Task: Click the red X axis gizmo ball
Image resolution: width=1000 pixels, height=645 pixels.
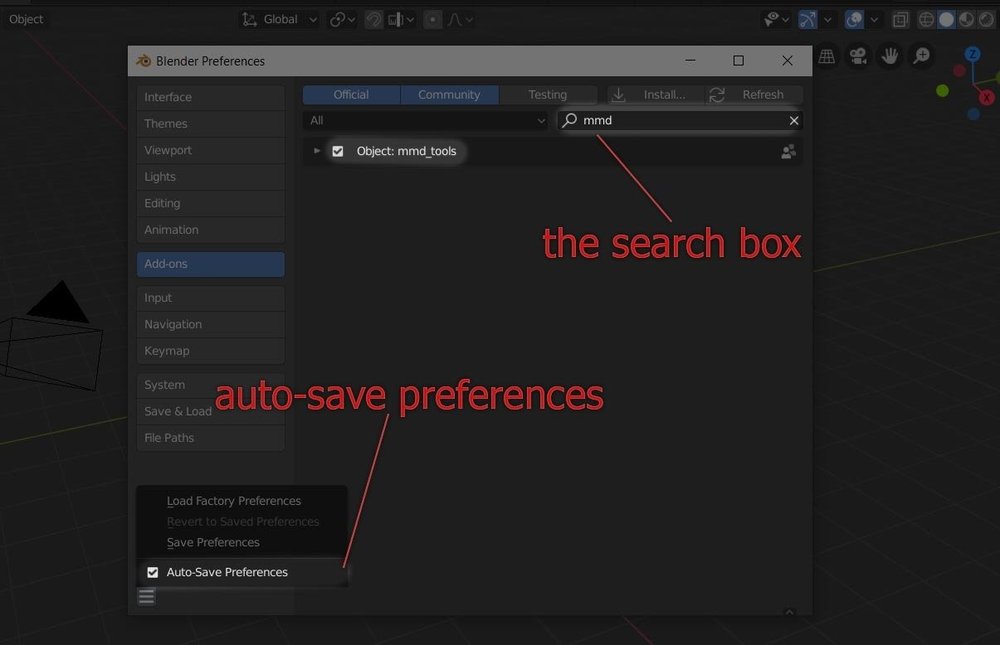Action: click(987, 97)
